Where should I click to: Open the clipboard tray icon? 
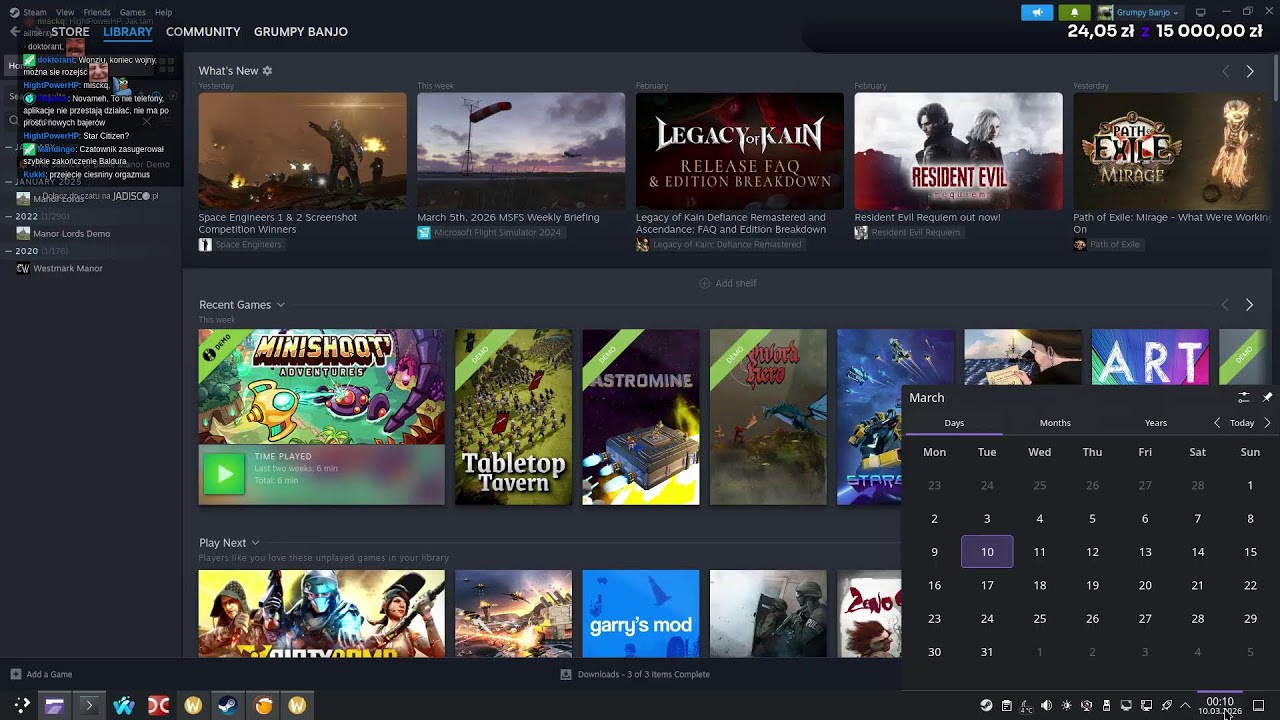click(1006, 705)
